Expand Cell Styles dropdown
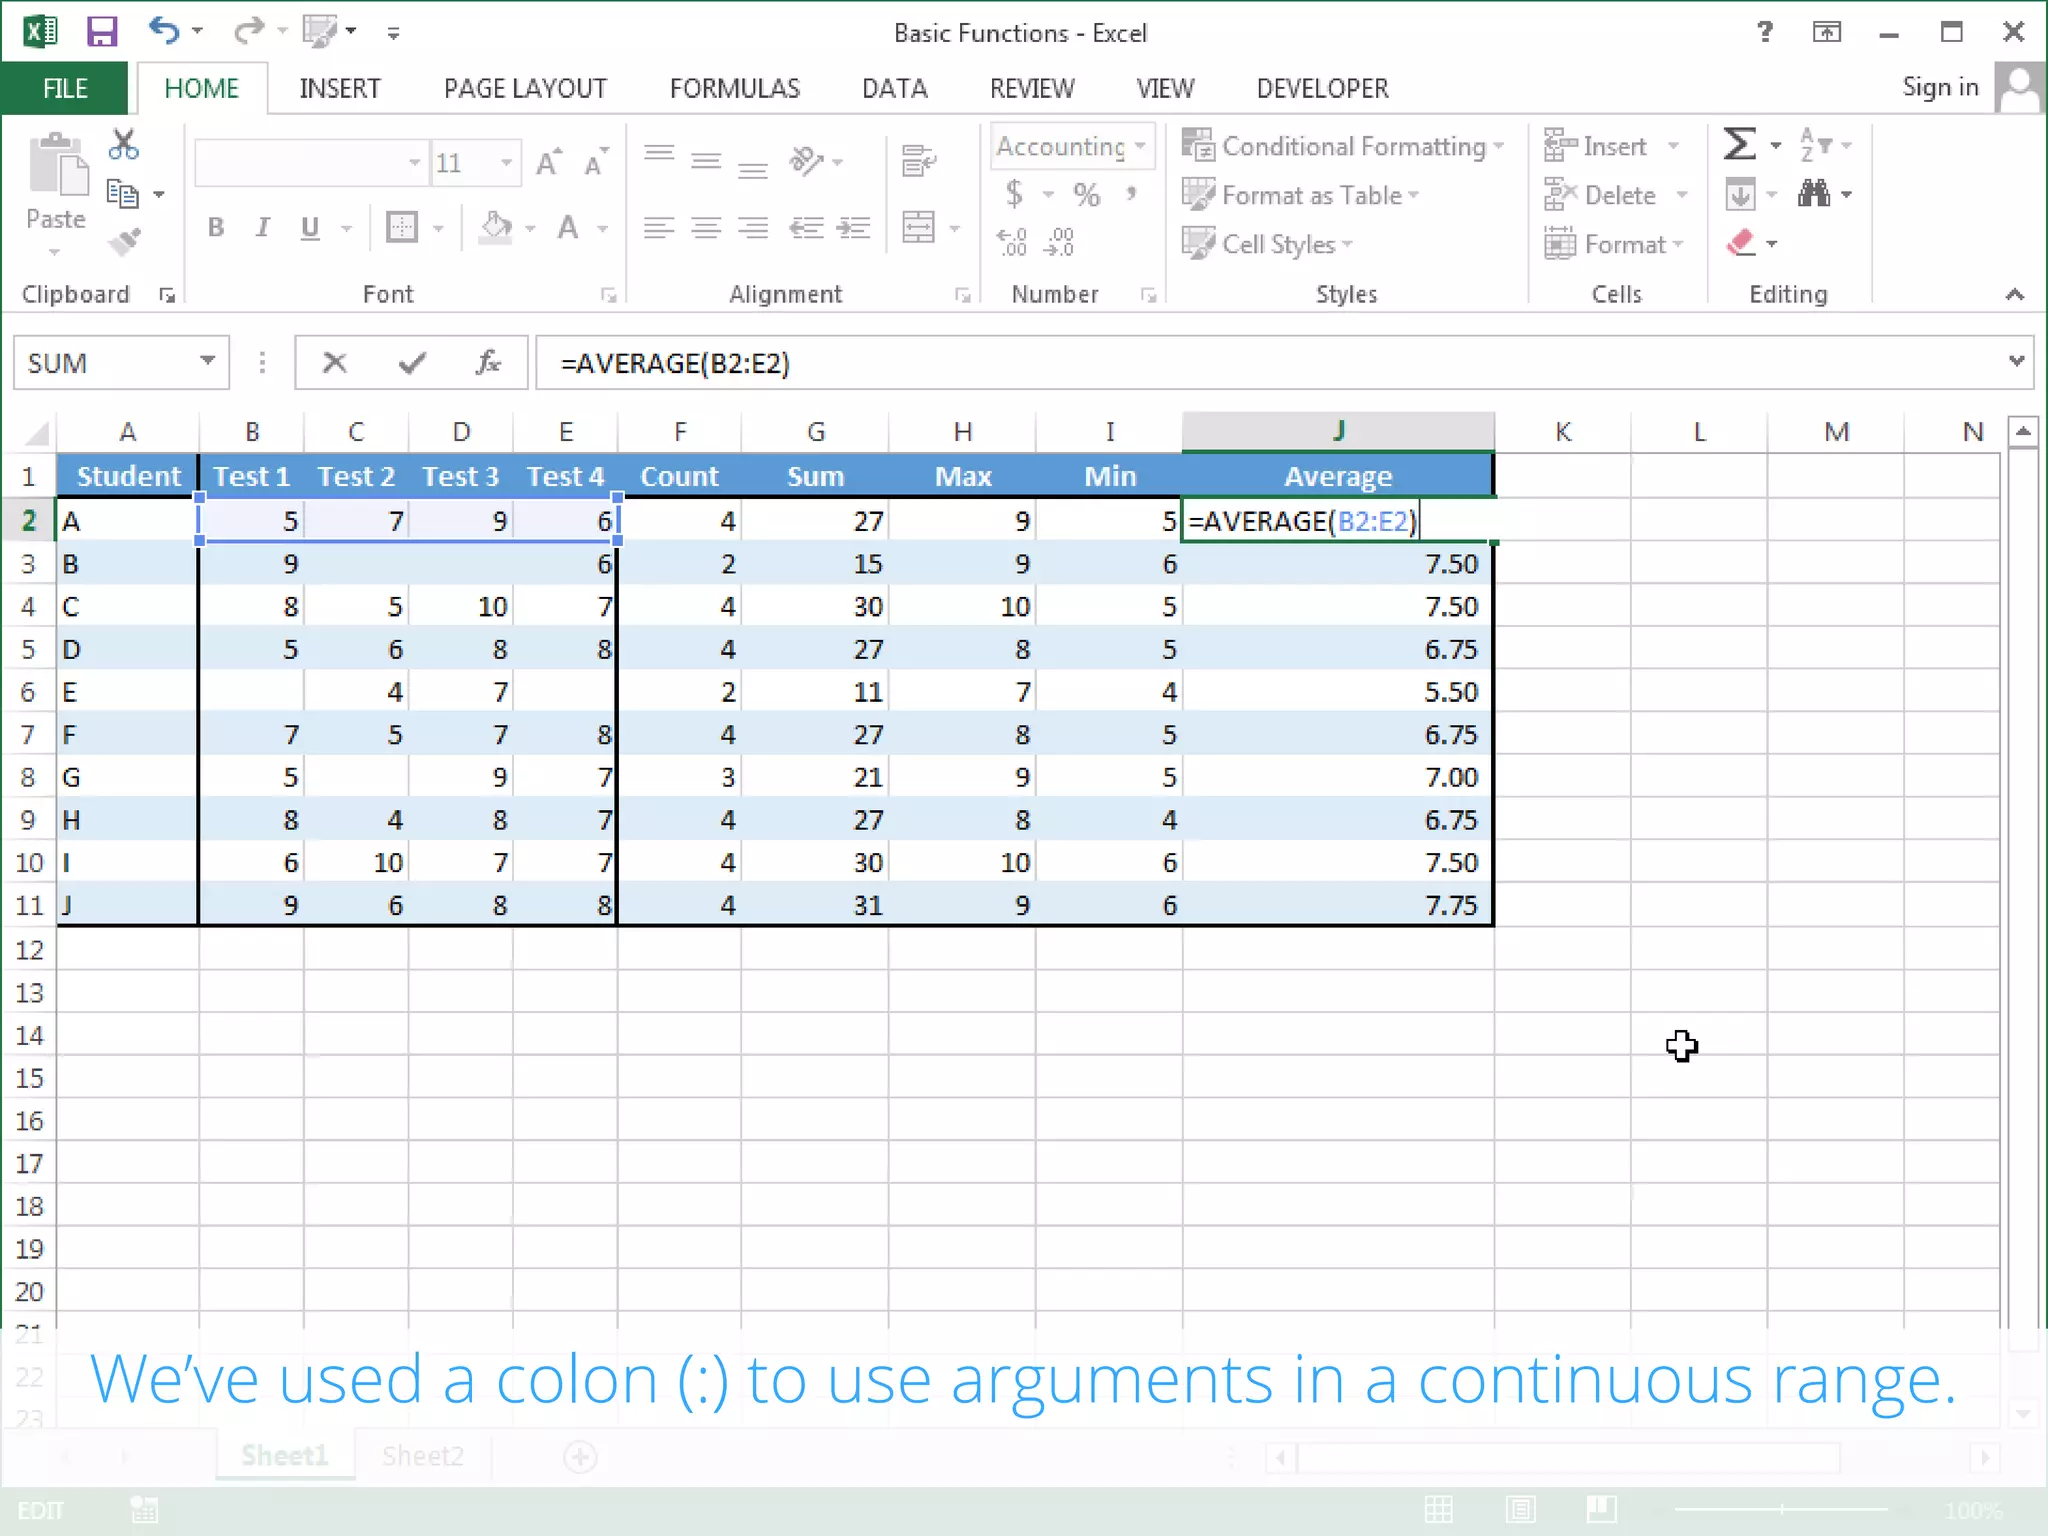This screenshot has height=1536, width=2048. [1347, 244]
